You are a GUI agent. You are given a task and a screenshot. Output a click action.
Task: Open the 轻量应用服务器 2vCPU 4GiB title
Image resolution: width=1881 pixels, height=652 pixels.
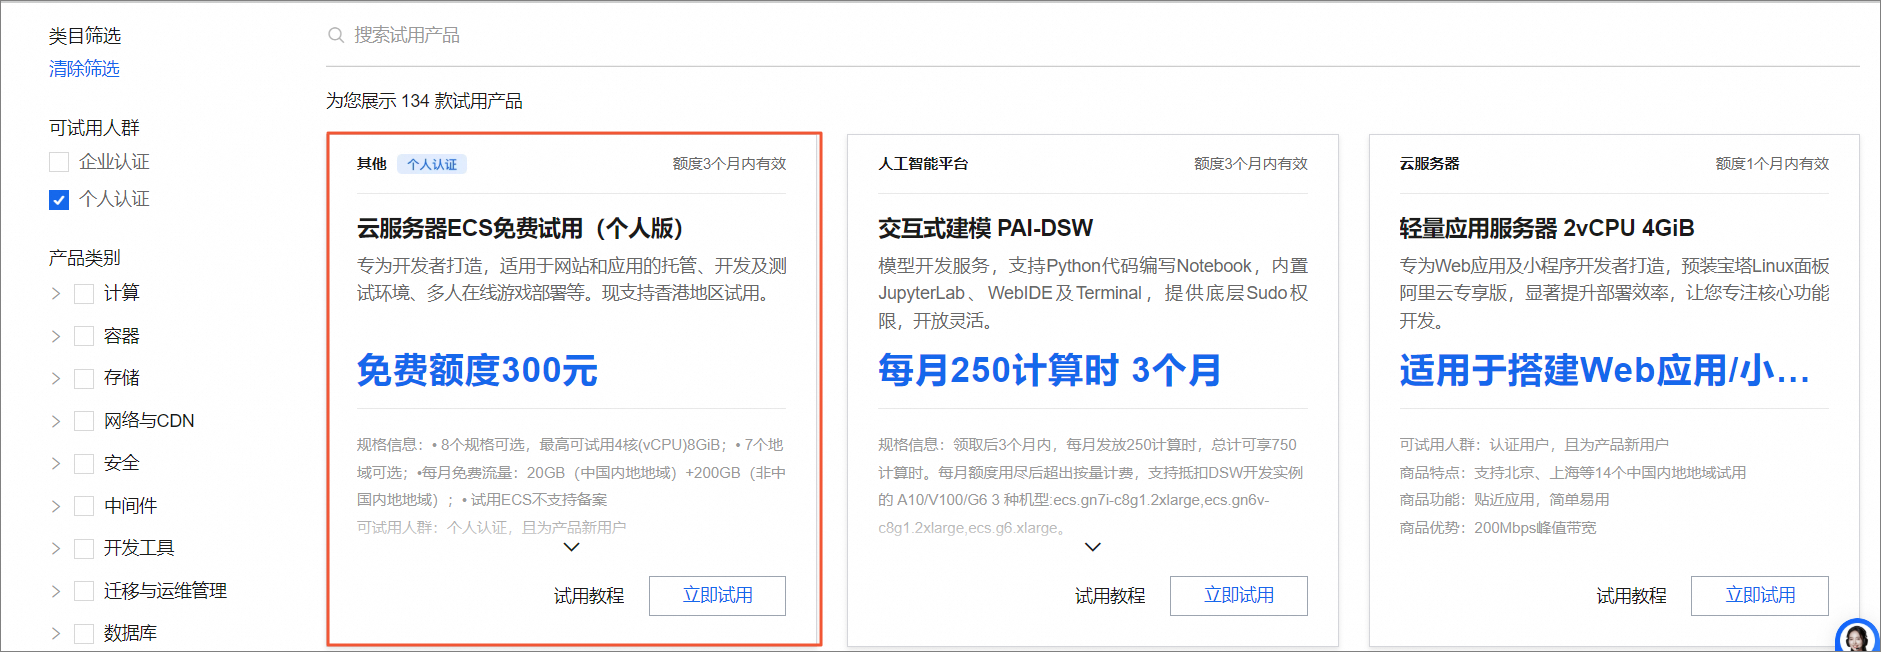tap(1547, 229)
